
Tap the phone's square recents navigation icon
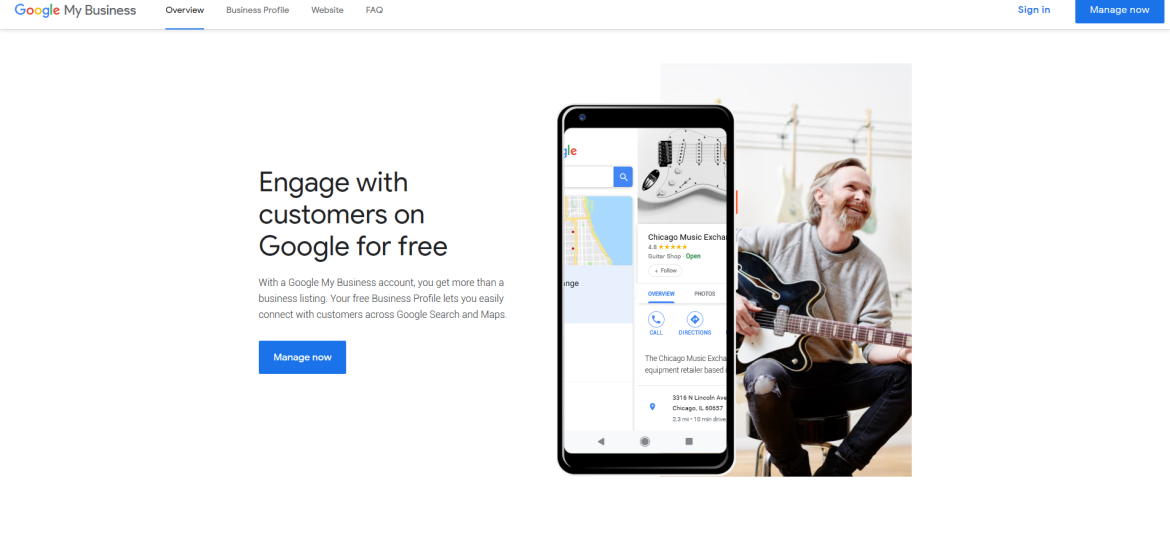pyautogui.click(x=689, y=442)
